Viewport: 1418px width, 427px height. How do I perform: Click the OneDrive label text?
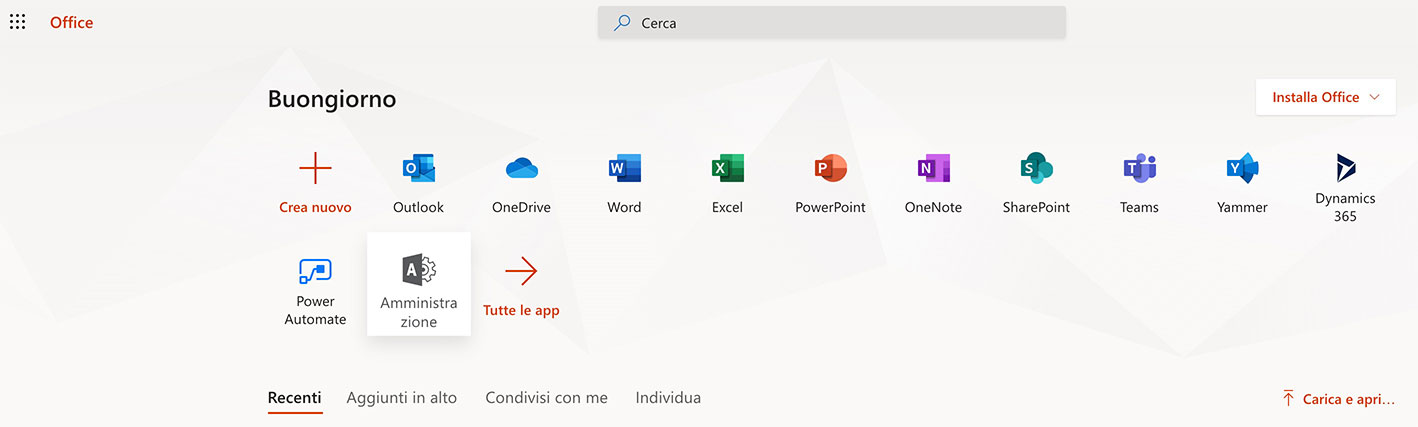coord(521,208)
